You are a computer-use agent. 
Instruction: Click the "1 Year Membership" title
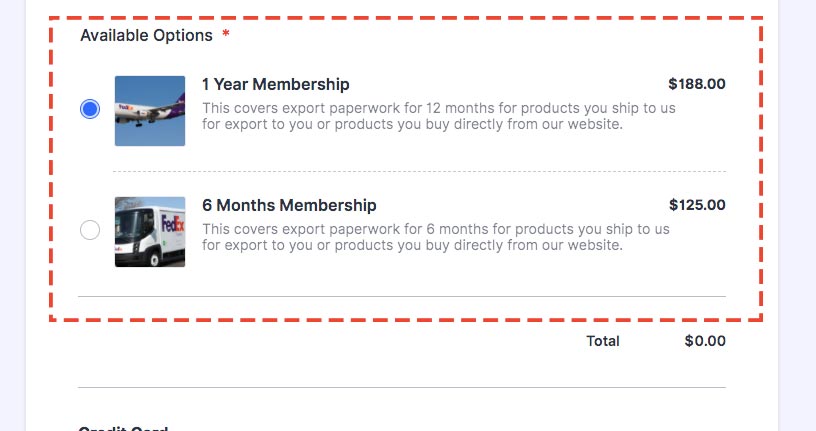coord(276,84)
